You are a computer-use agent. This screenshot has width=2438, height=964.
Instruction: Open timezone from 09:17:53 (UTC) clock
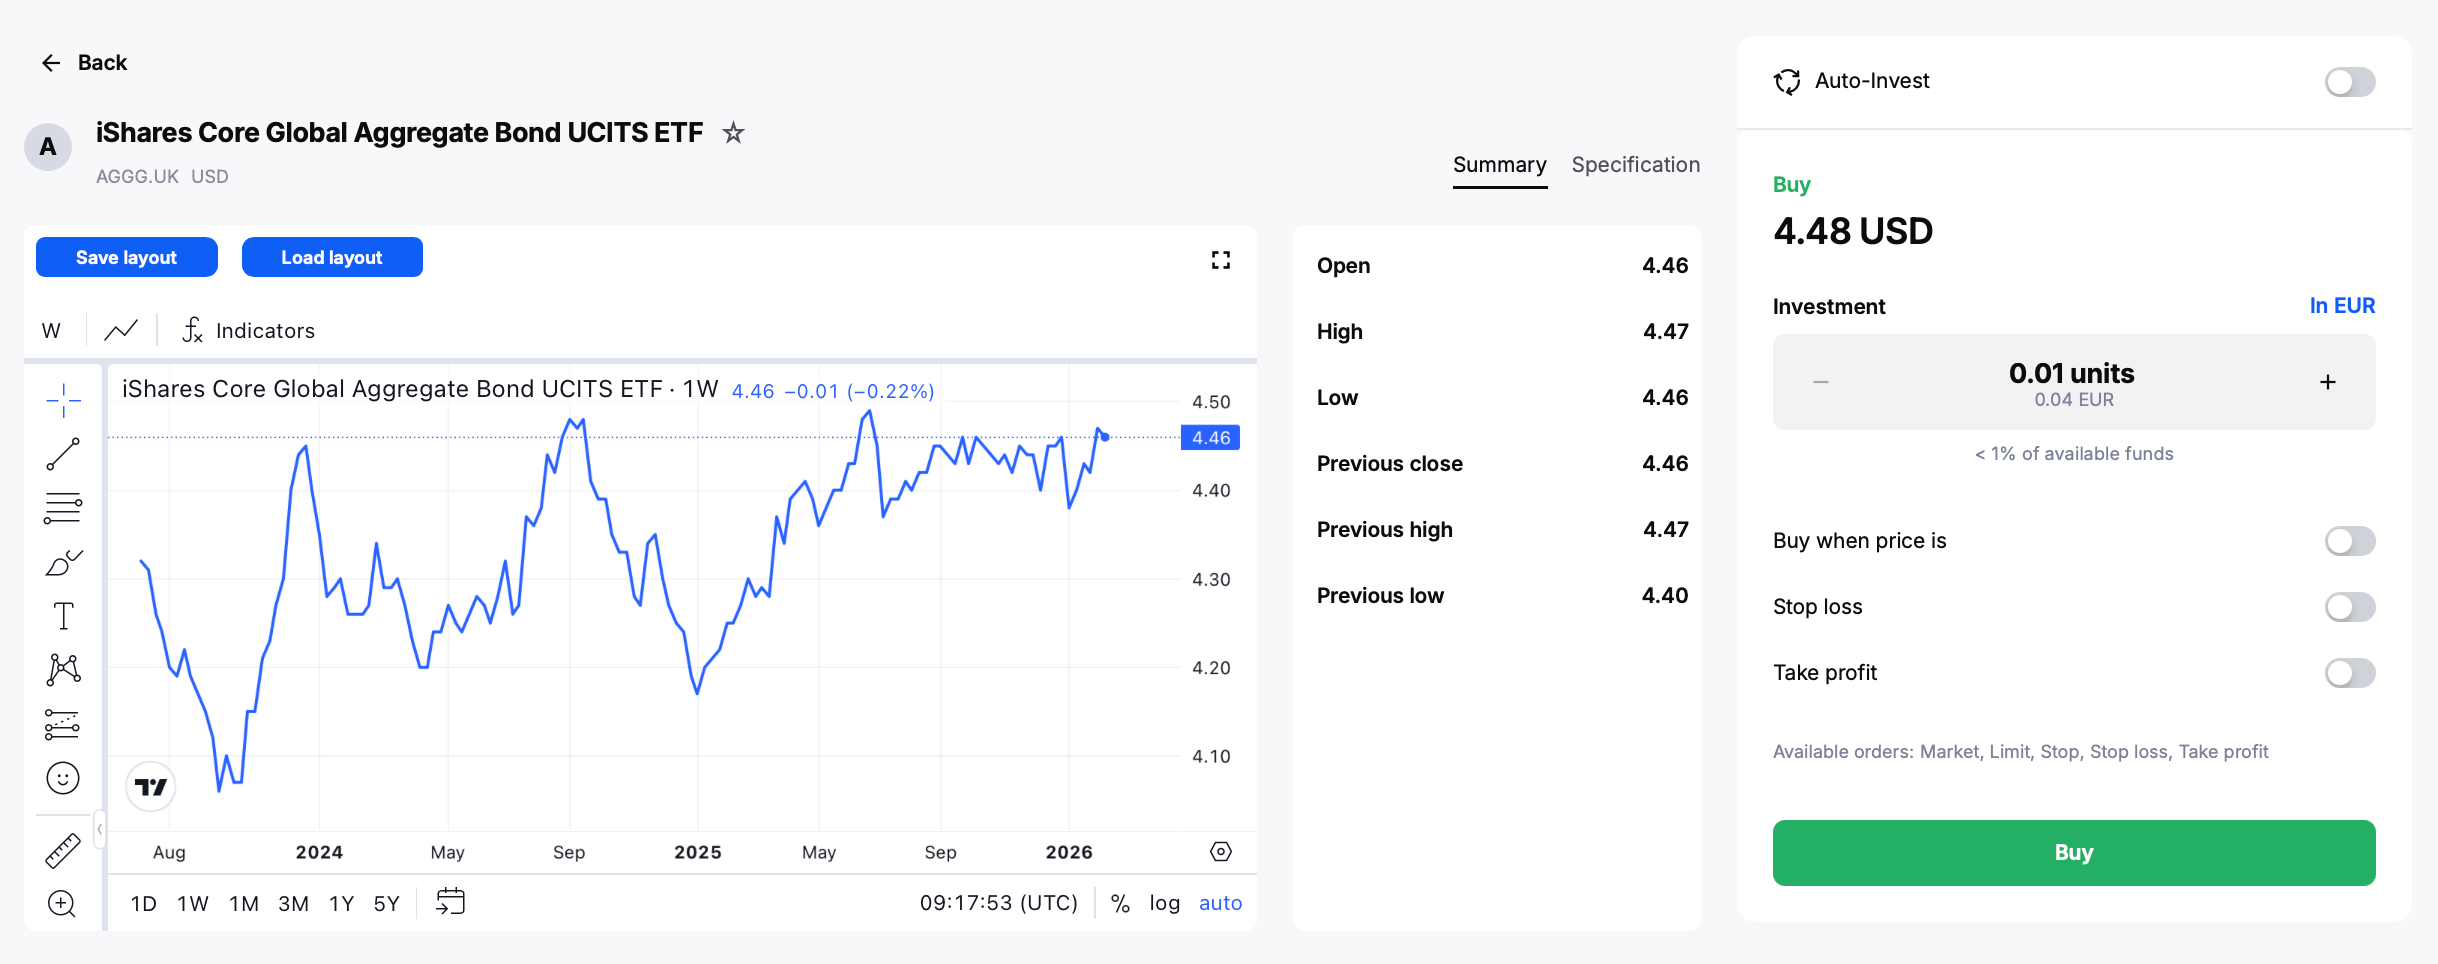(998, 903)
